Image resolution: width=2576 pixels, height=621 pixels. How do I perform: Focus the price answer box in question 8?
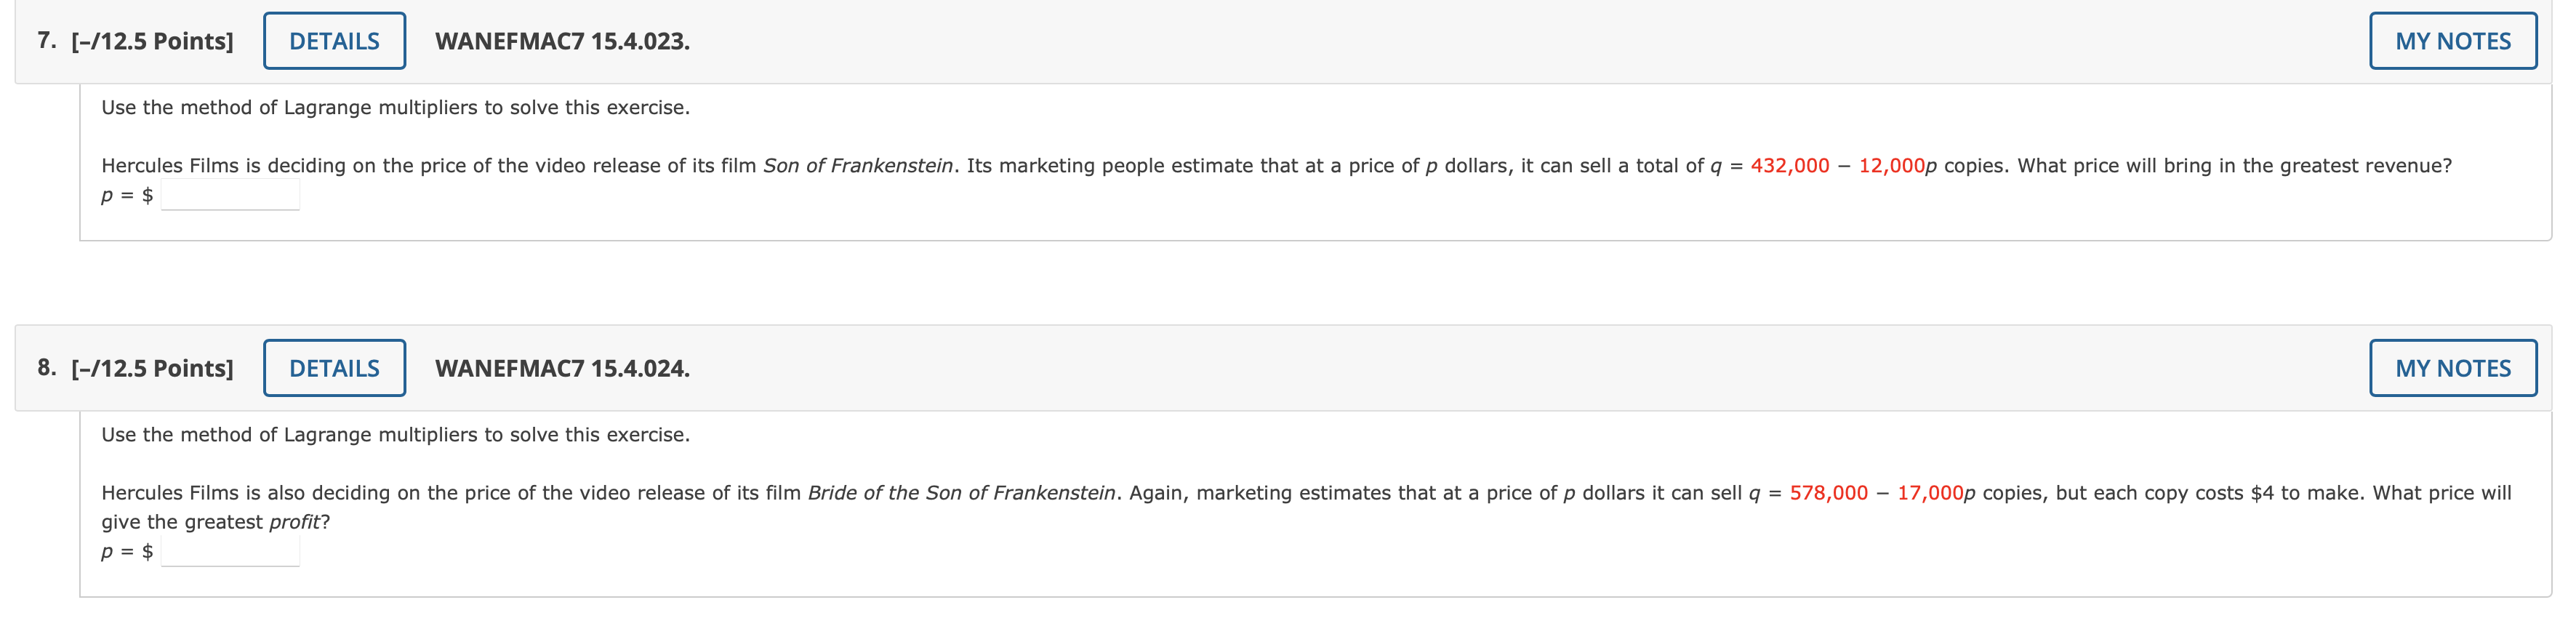pyautogui.click(x=230, y=551)
